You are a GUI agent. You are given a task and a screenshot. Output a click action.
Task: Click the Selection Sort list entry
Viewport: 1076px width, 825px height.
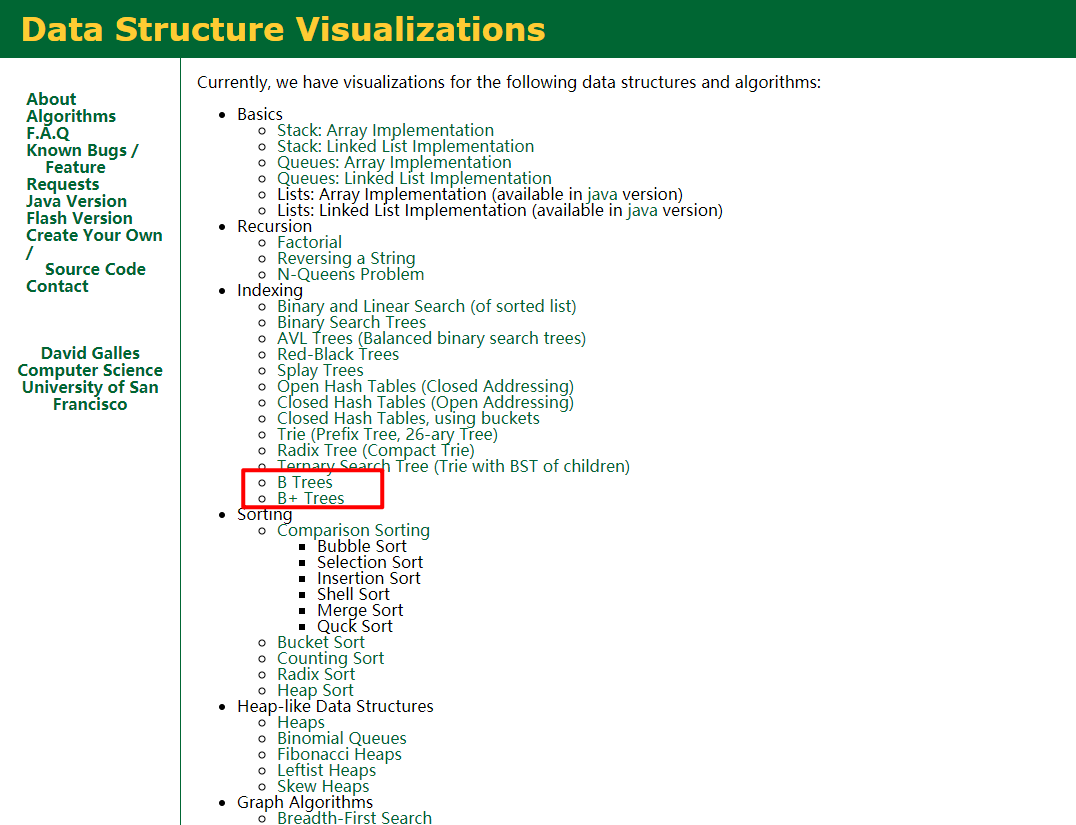point(370,563)
